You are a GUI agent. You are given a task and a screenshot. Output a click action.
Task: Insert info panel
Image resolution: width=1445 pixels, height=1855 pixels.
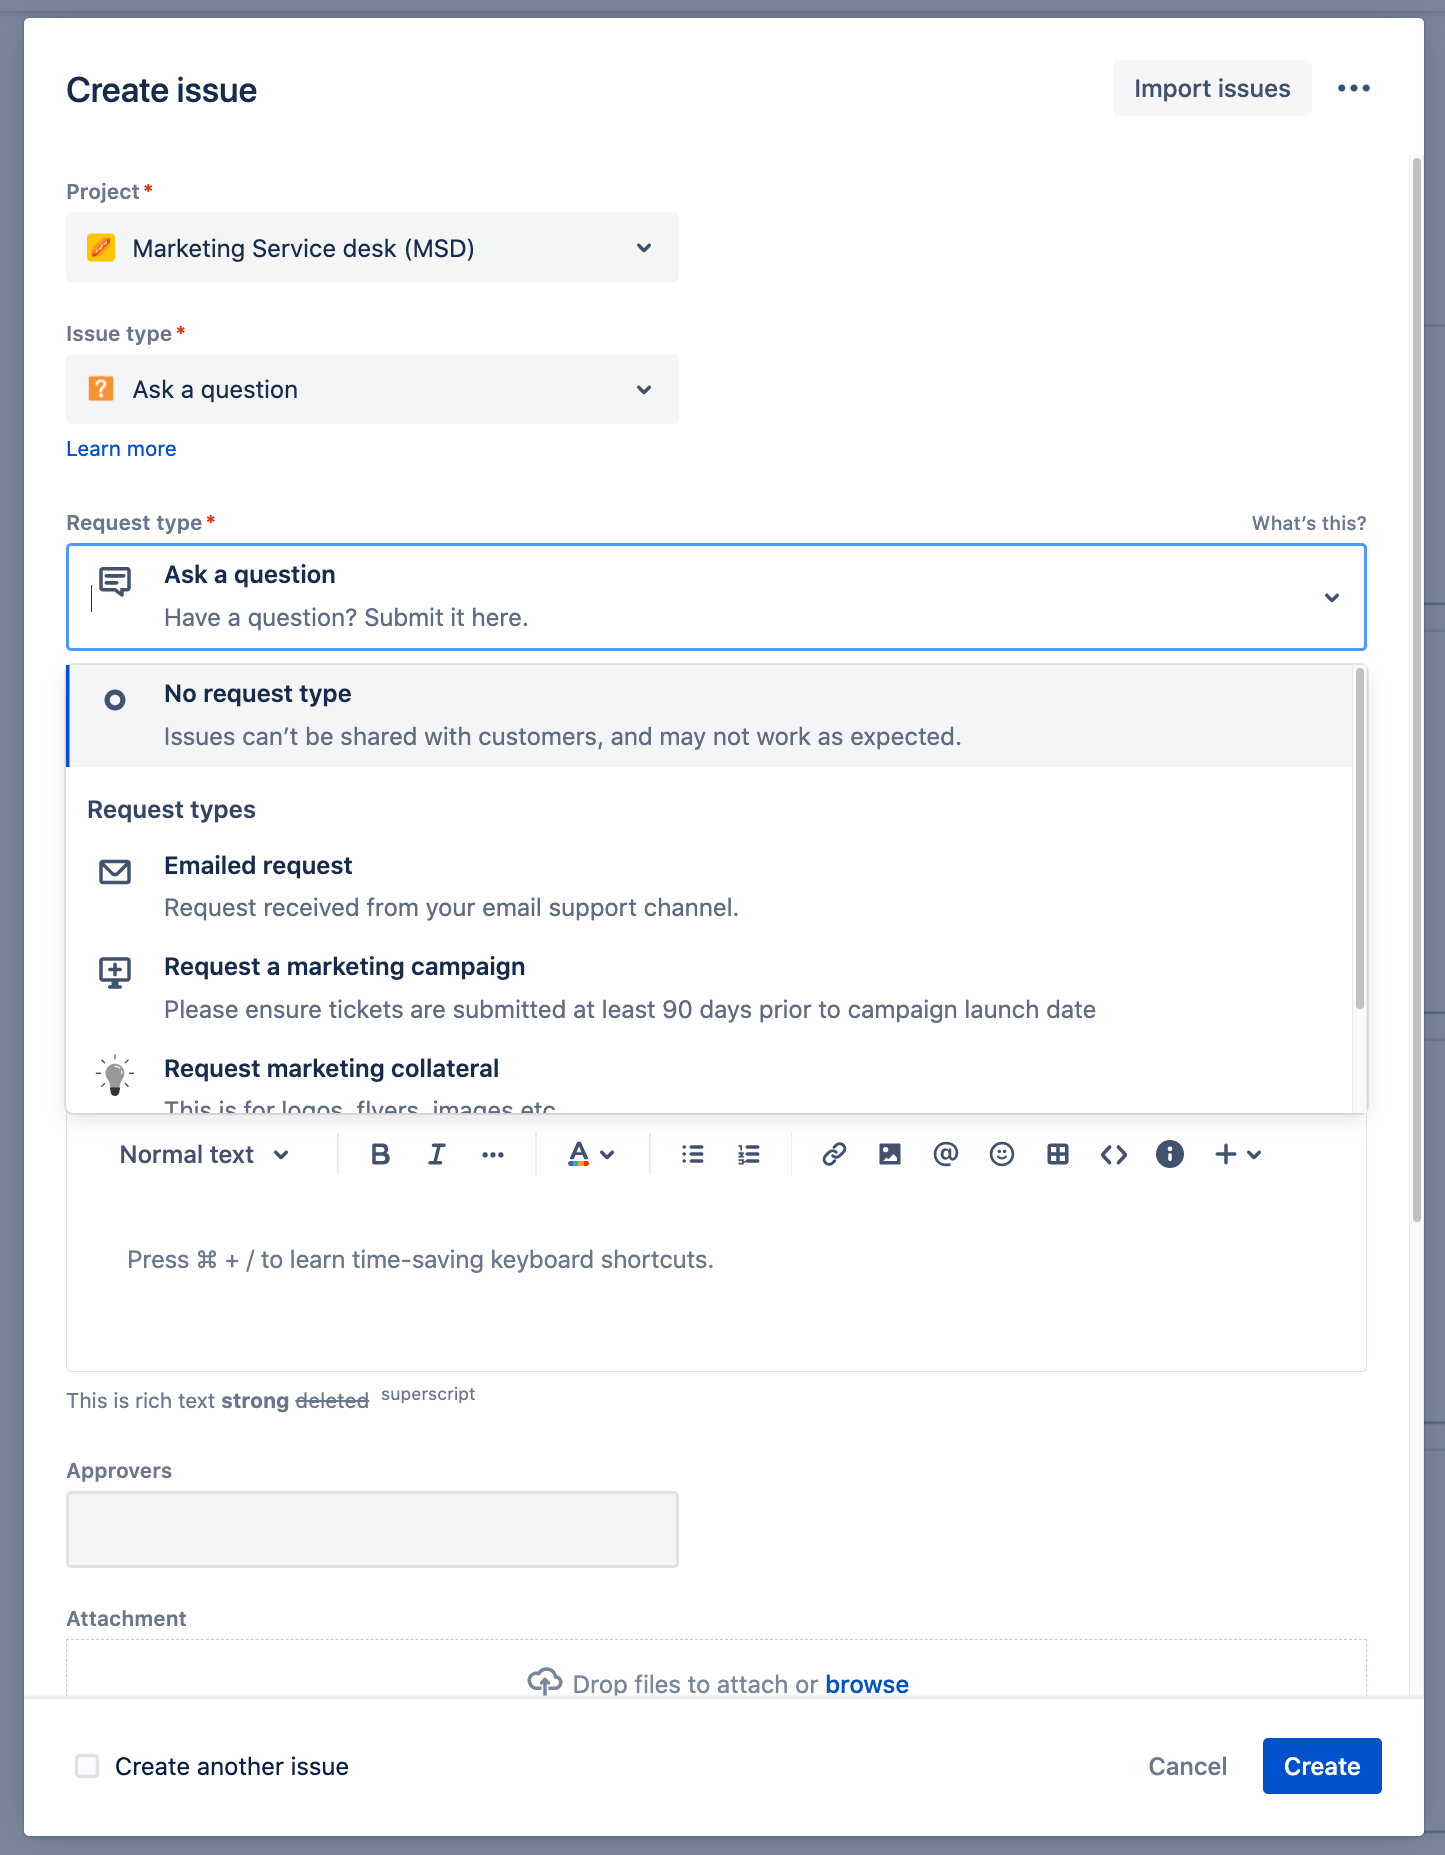point(1170,1154)
